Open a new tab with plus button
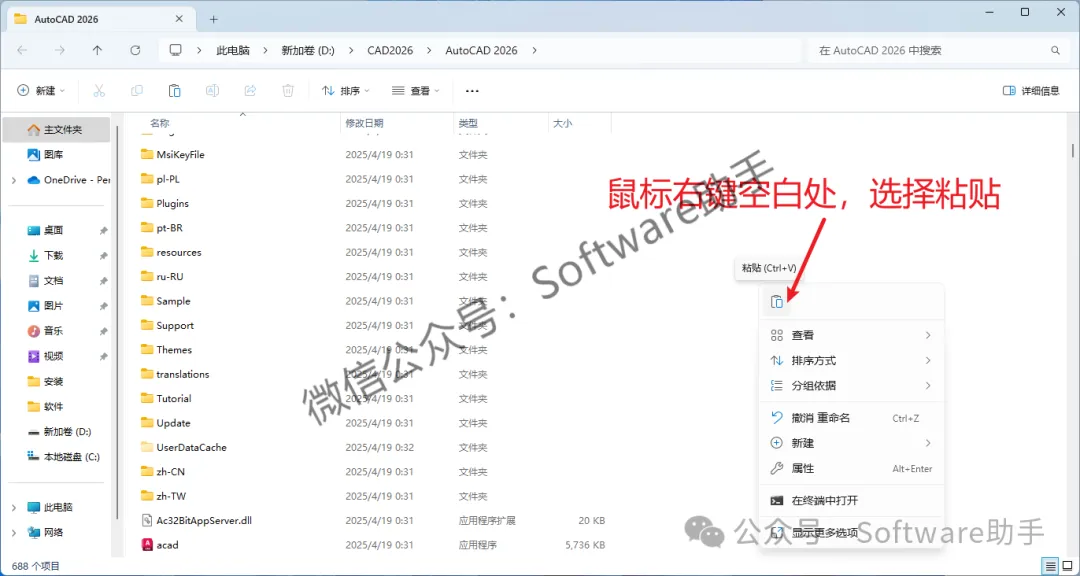The image size is (1080, 576). [214, 19]
